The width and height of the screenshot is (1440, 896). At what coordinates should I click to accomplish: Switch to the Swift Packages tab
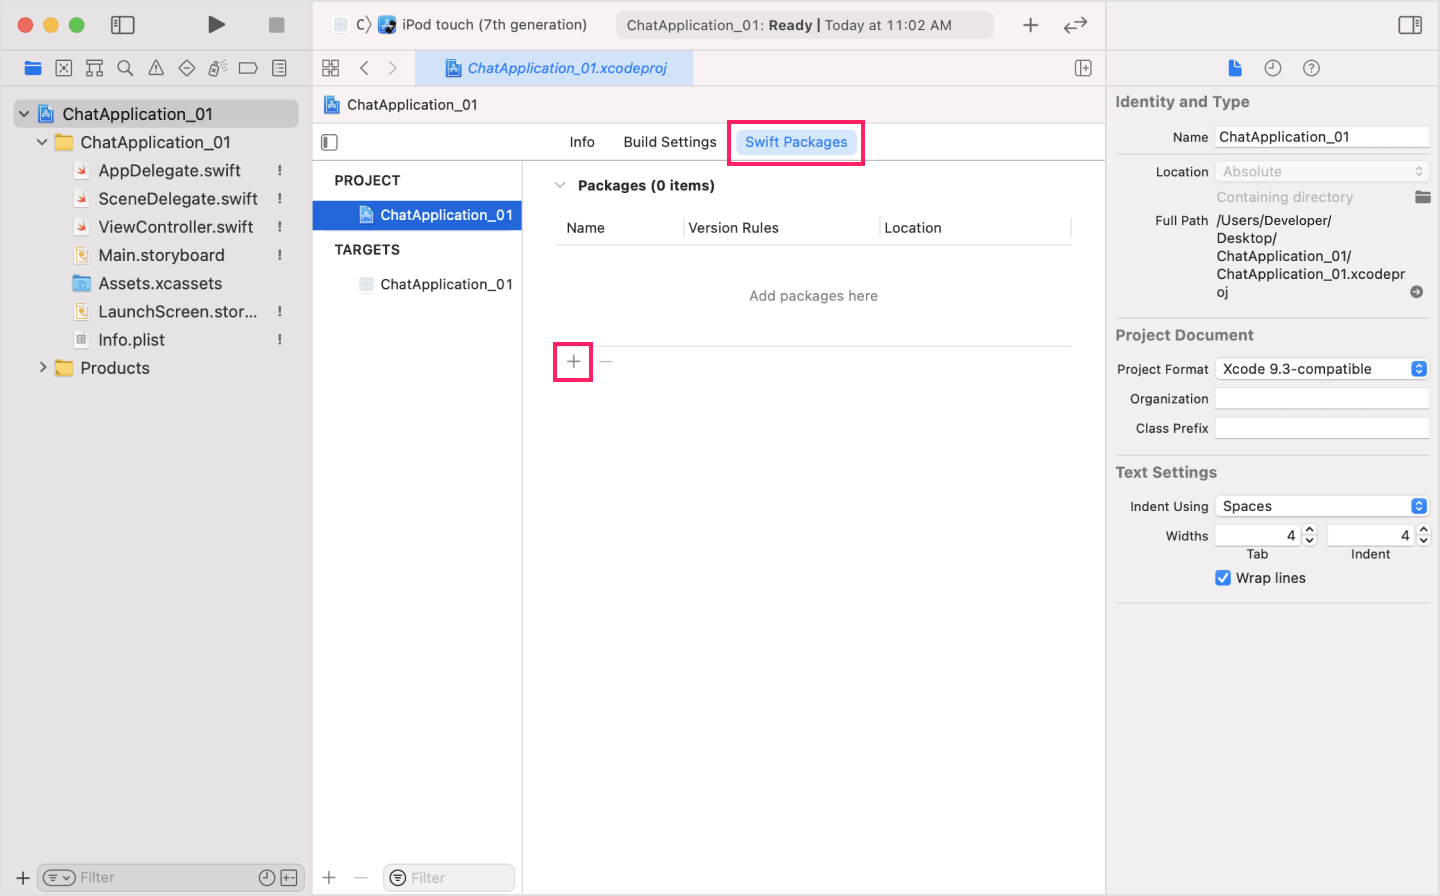pos(796,142)
